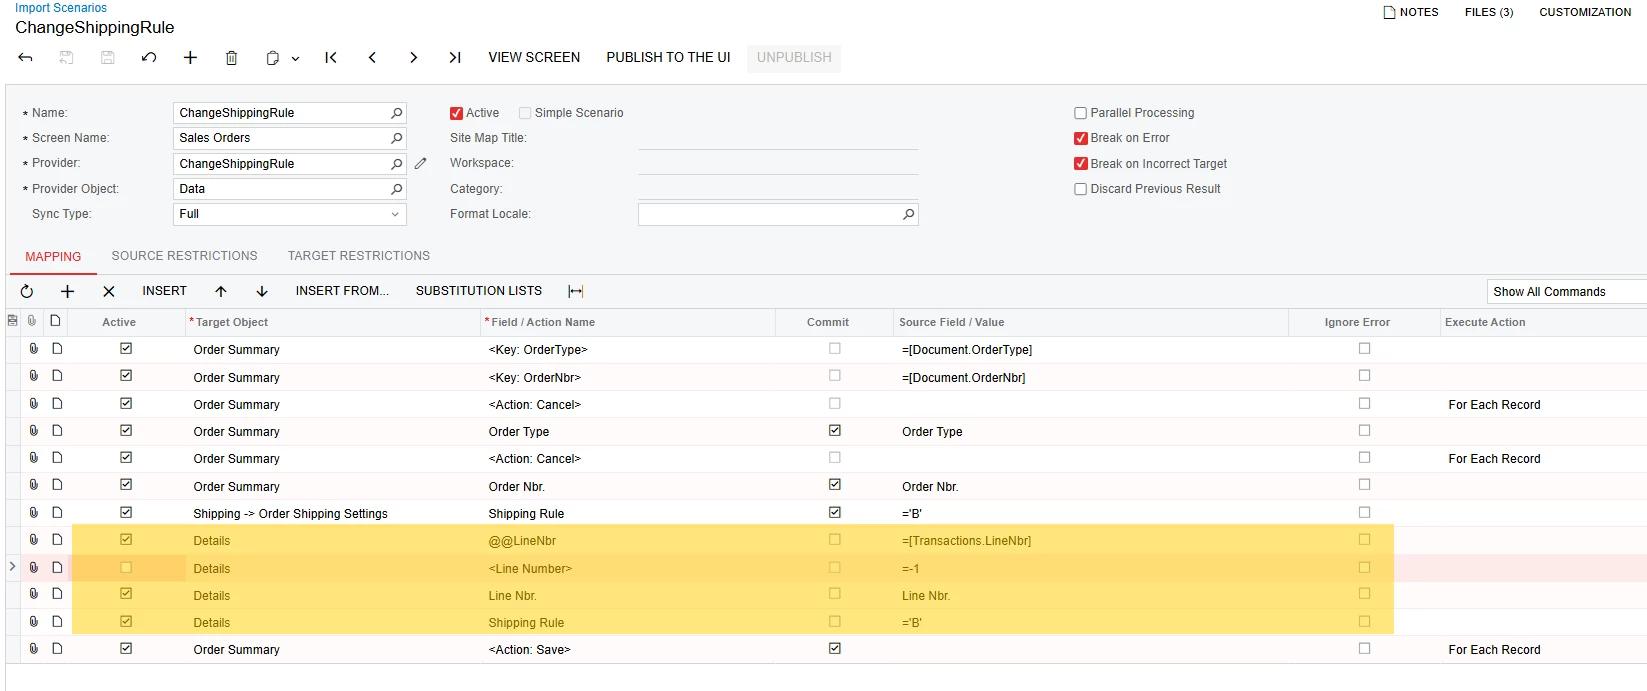Click the 'Shipping -> Order Shipping Settings' cell
This screenshot has width=1647, height=691.
(333, 514)
